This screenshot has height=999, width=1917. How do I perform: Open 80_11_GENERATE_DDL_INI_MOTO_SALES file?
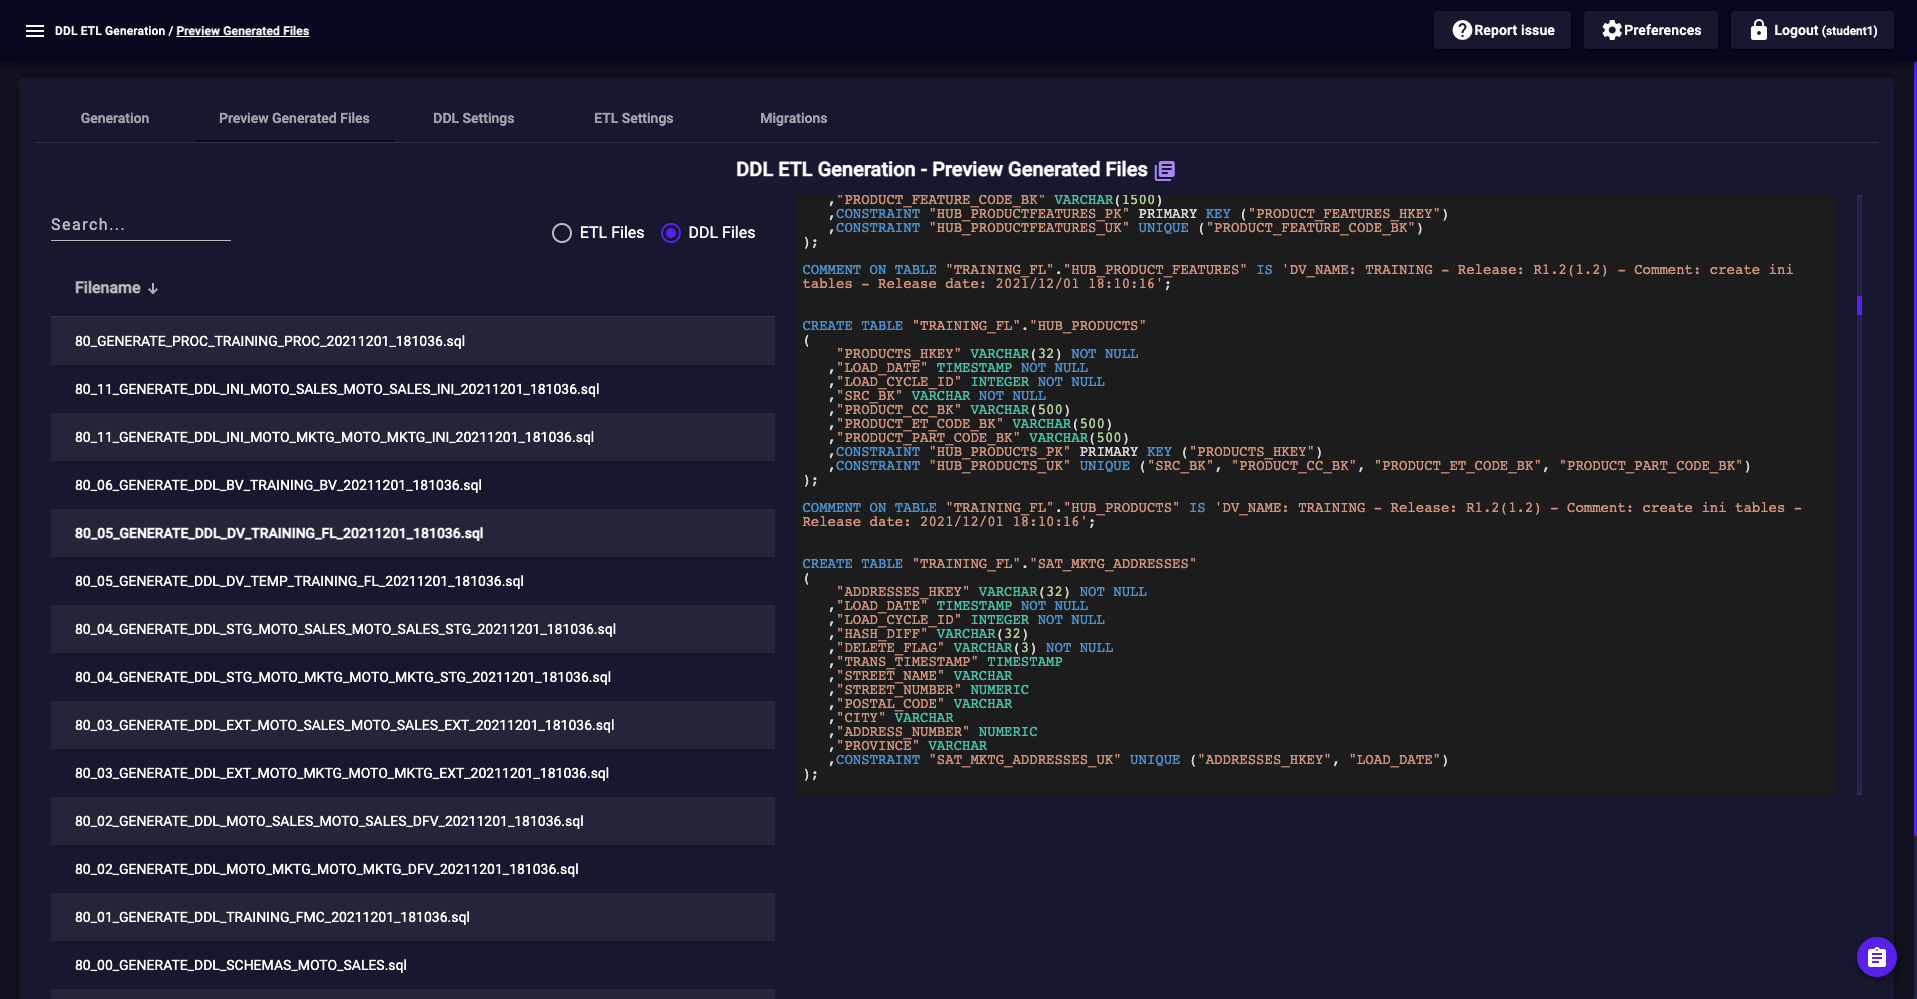point(413,389)
